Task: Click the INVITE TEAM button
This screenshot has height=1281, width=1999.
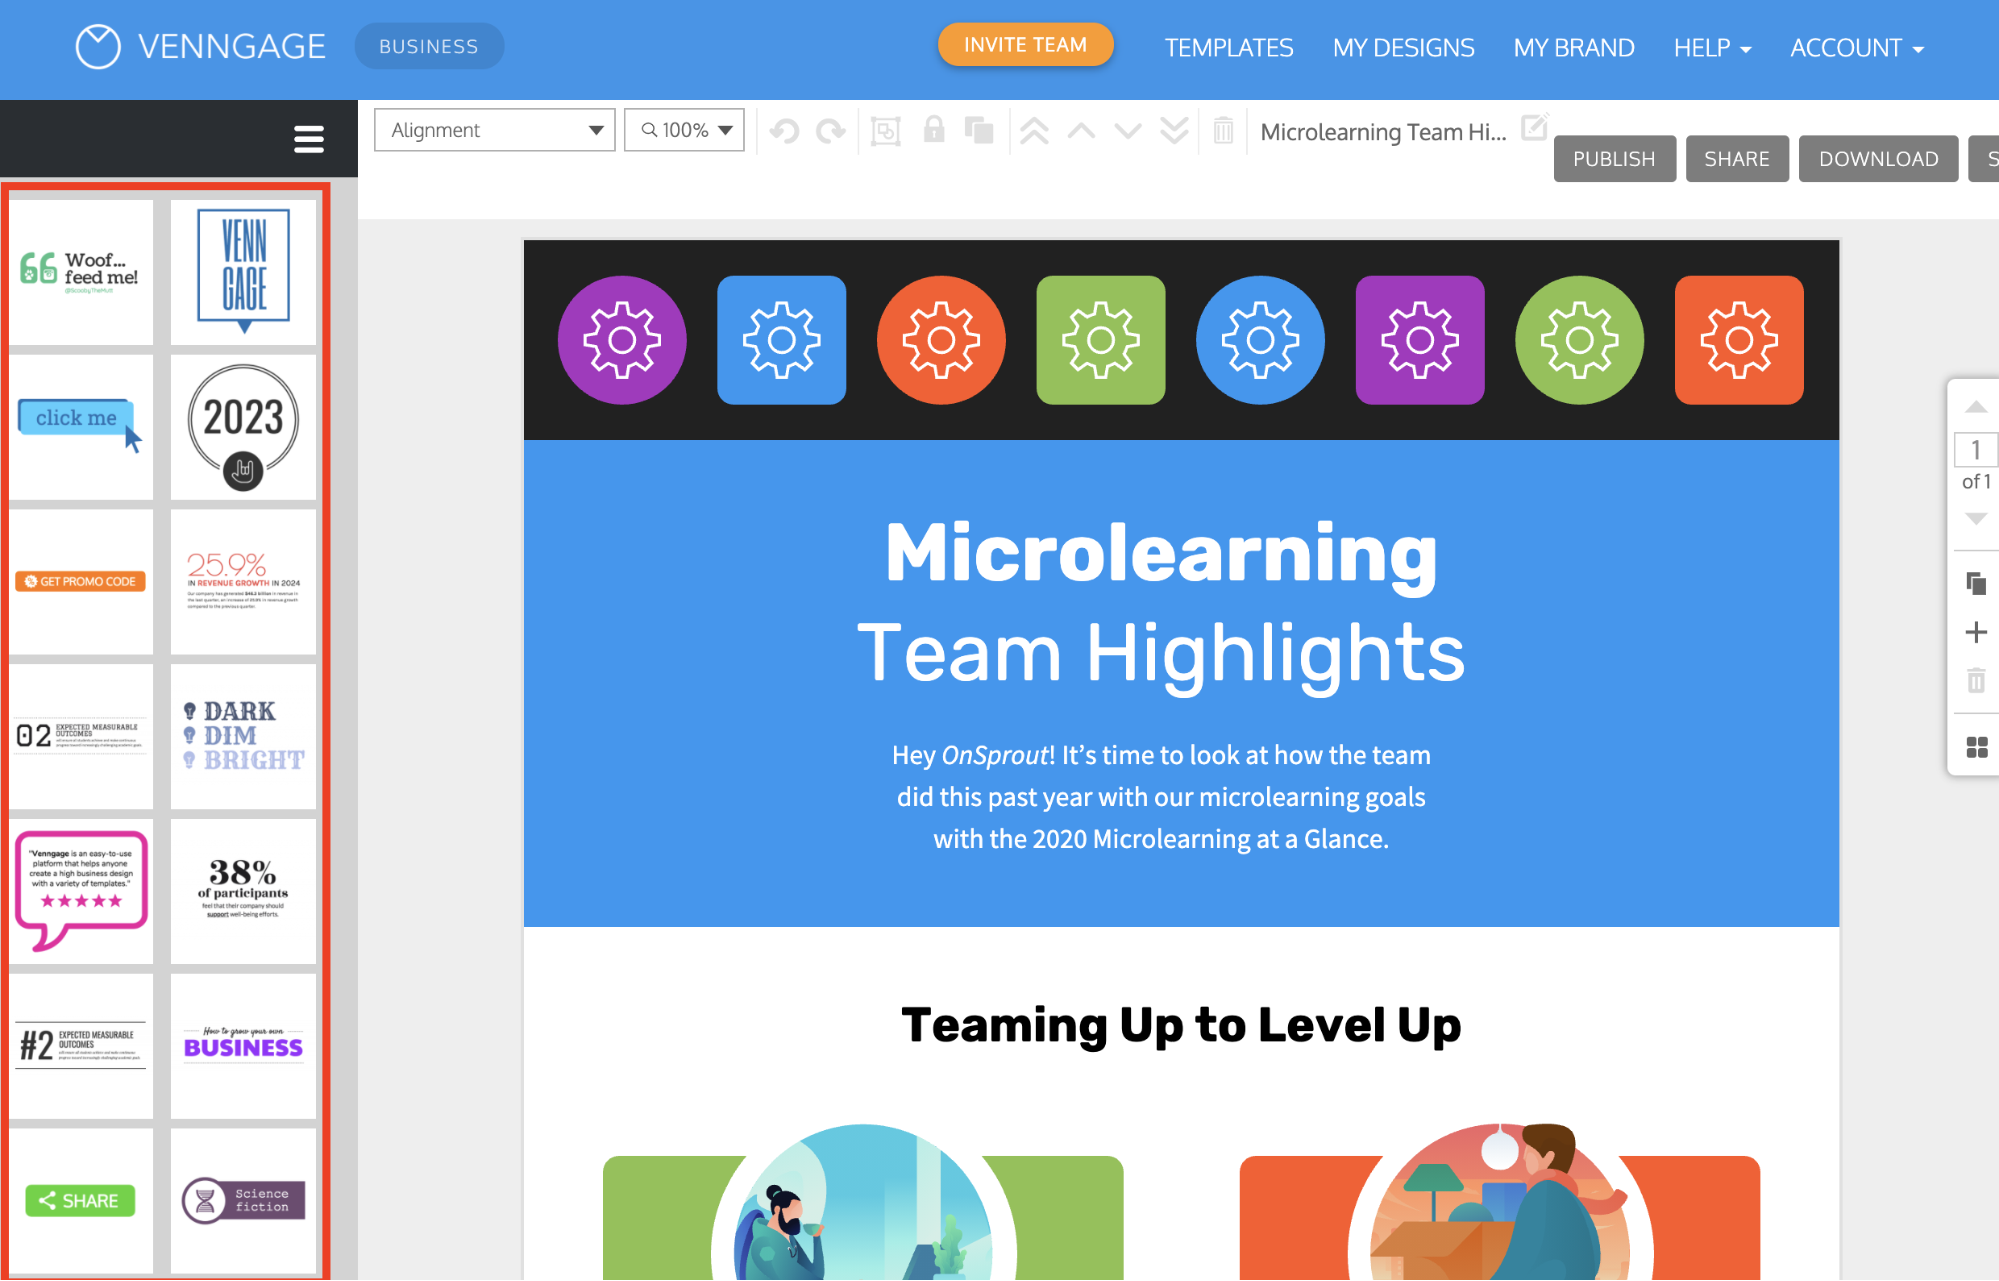Action: [x=1025, y=45]
